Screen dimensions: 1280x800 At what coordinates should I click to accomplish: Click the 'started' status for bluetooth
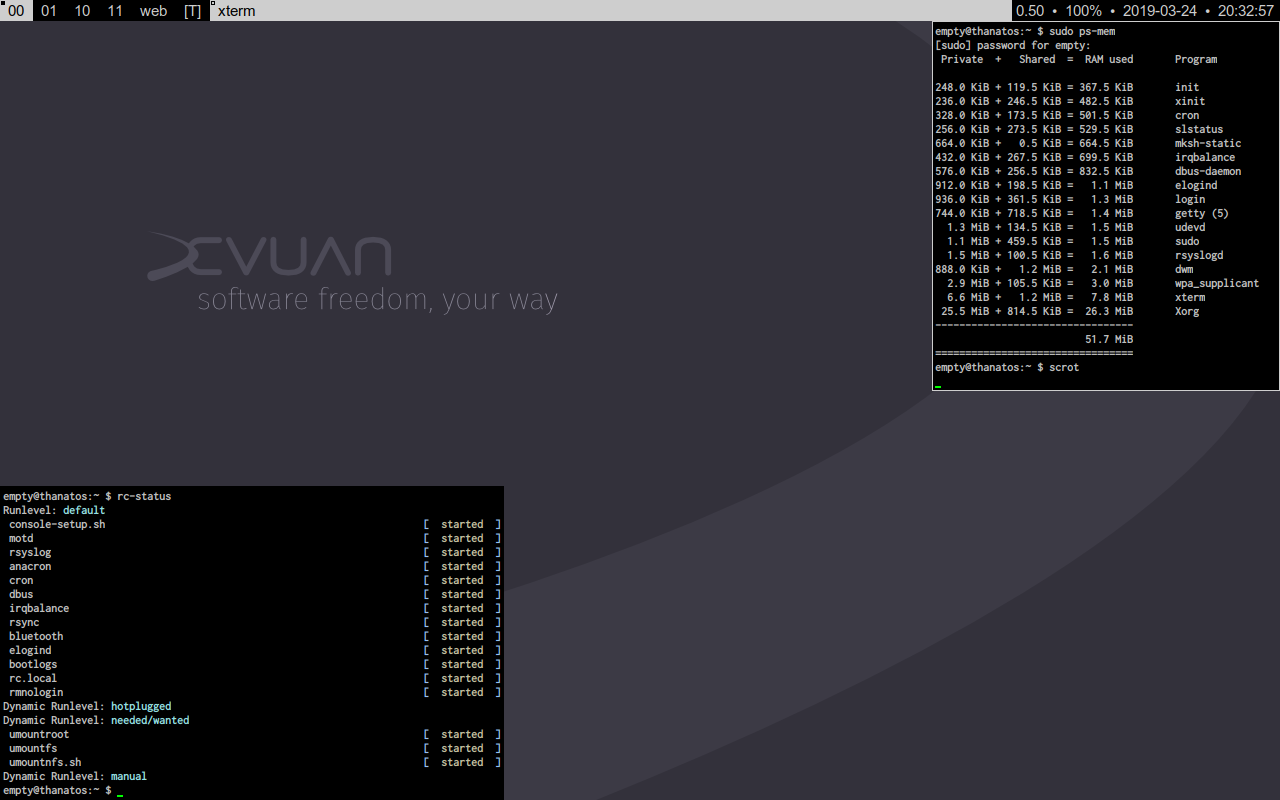click(x=462, y=636)
